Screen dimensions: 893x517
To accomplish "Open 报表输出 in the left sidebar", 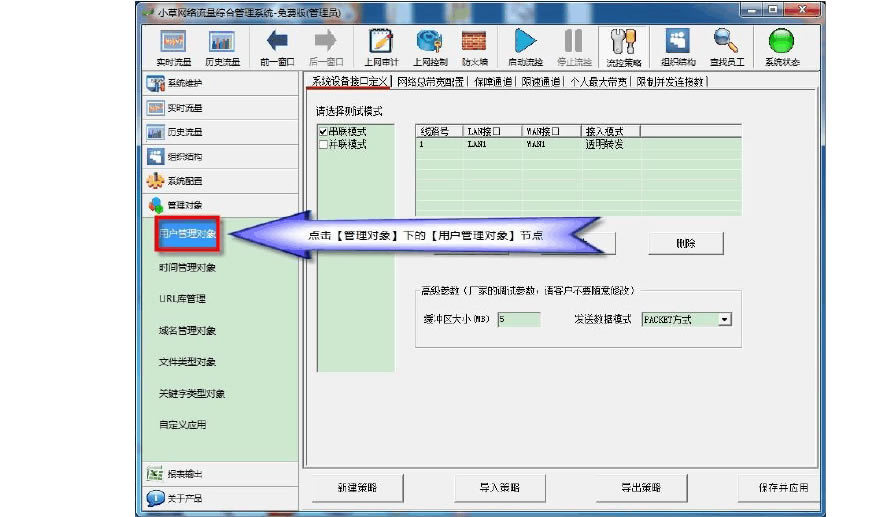I will [x=220, y=474].
